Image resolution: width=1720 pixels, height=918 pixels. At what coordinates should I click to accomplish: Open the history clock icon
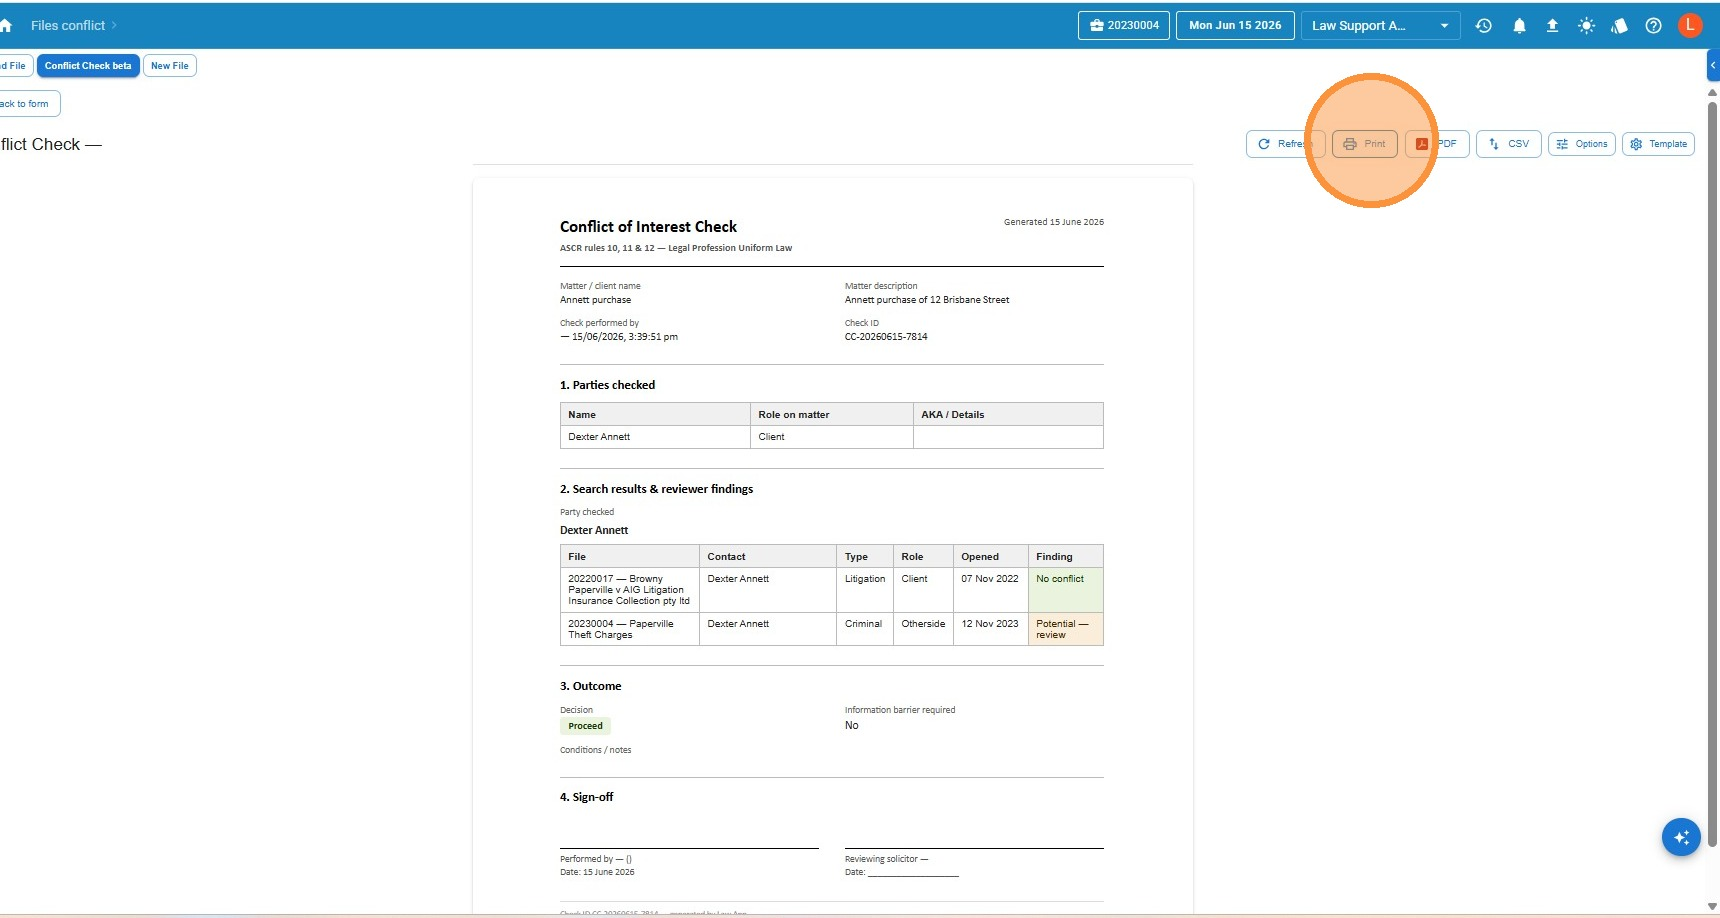coord(1484,26)
